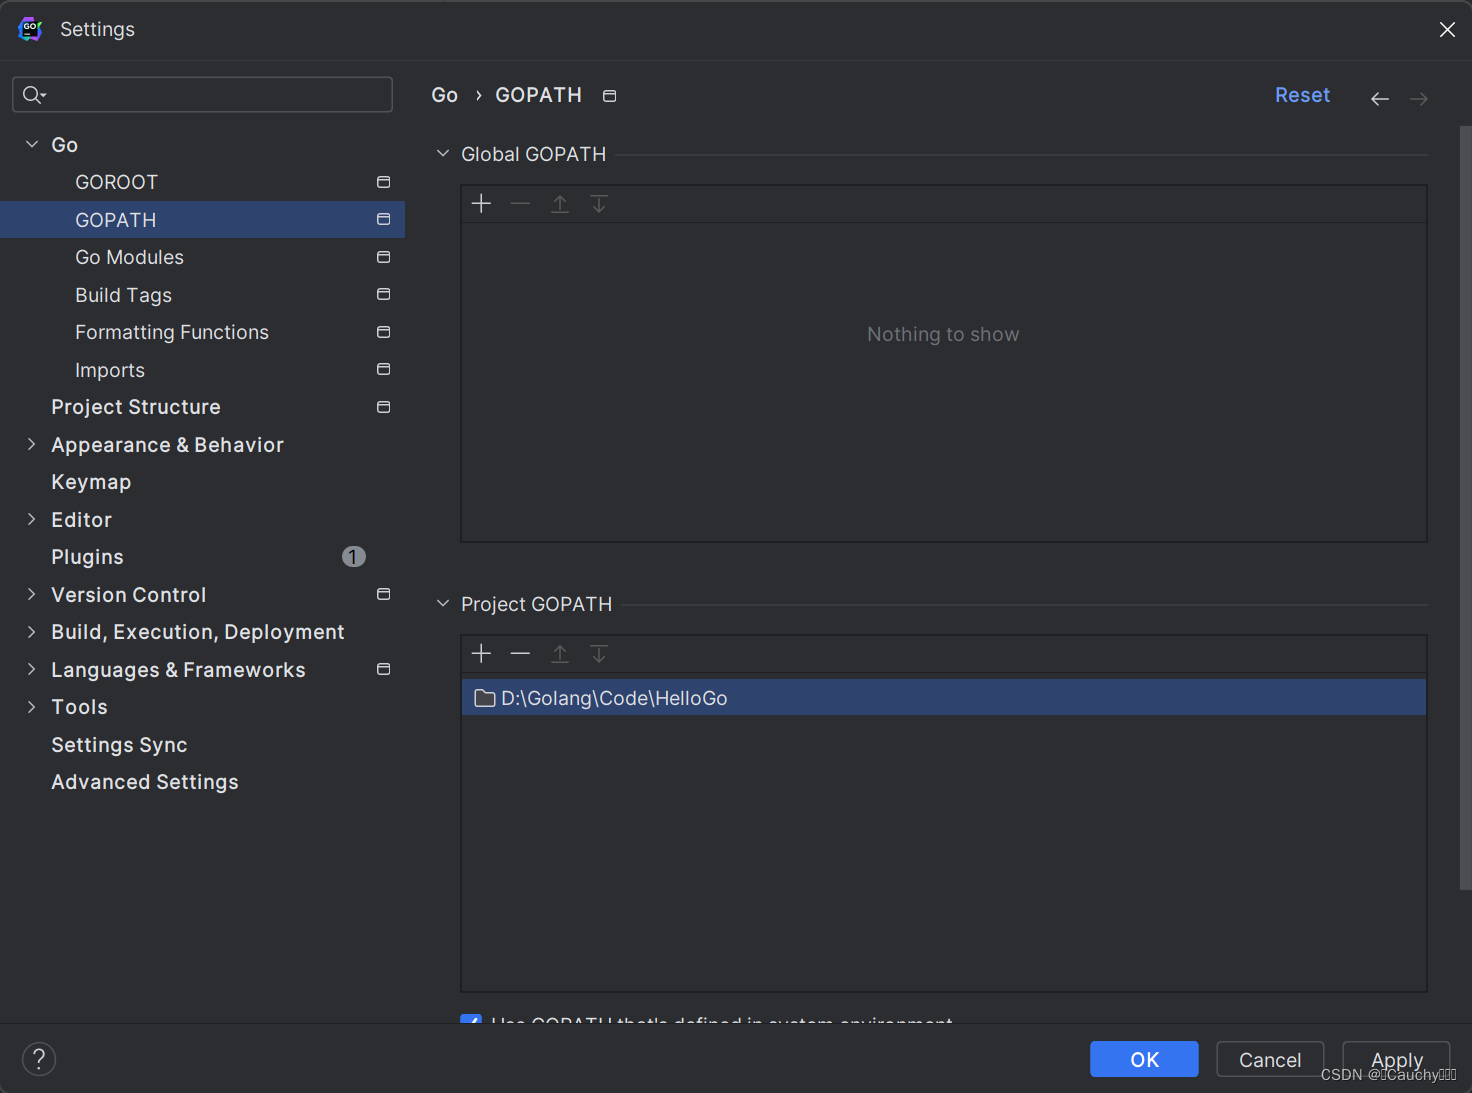The width and height of the screenshot is (1472, 1093).
Task: Click the Apply button
Action: pos(1396,1059)
